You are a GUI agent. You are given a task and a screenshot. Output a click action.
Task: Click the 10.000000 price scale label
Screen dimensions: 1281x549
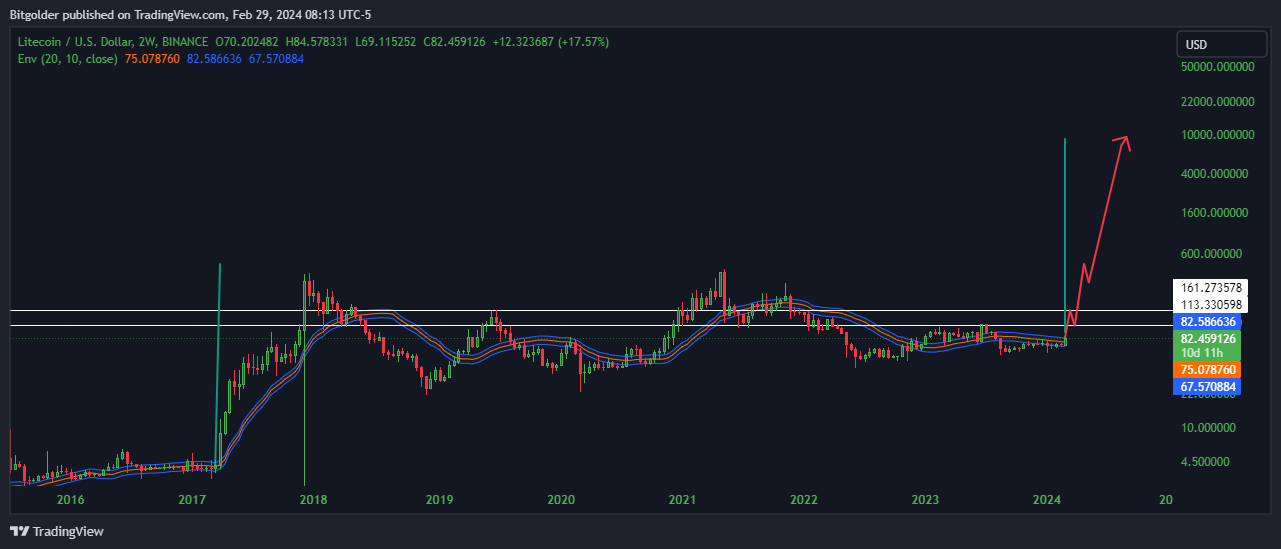pos(1208,428)
